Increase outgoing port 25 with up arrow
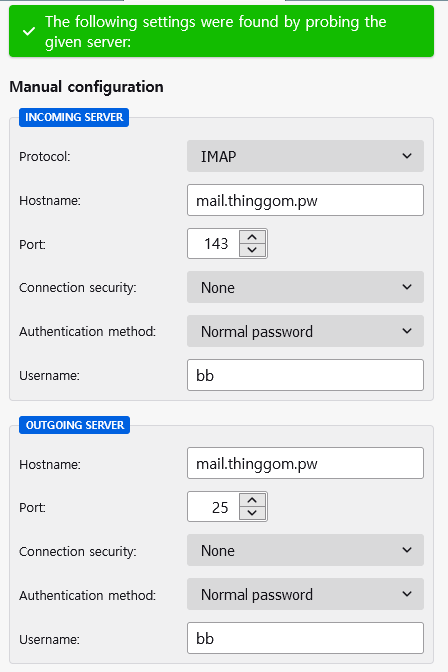 pos(252,500)
